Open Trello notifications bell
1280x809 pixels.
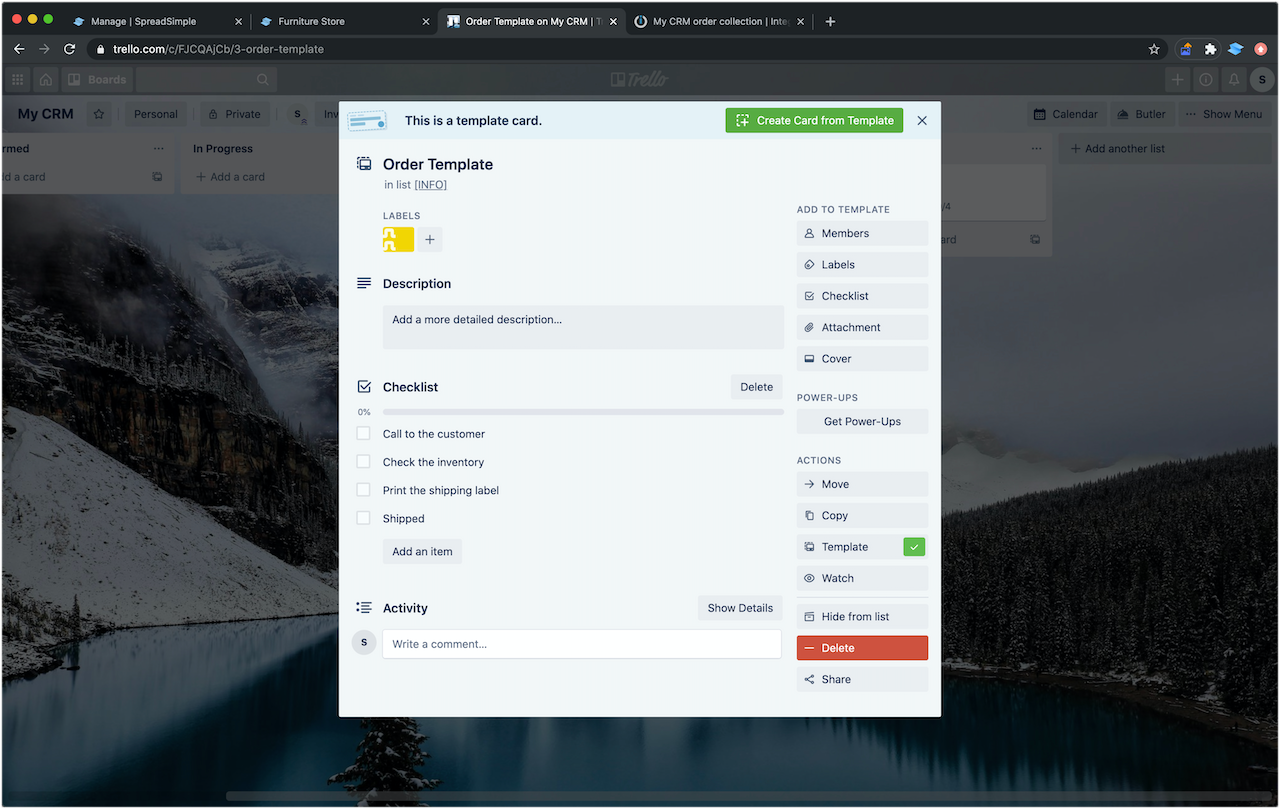click(1233, 79)
